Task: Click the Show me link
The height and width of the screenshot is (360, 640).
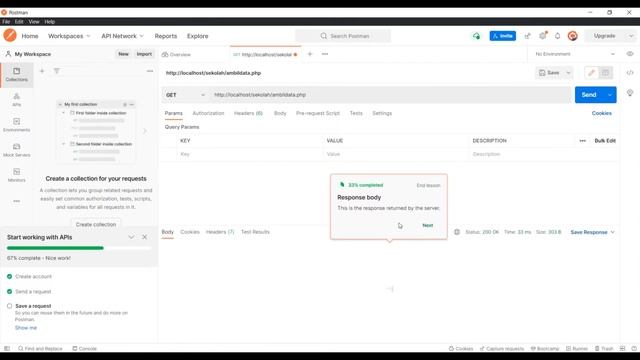Action: pos(26,328)
